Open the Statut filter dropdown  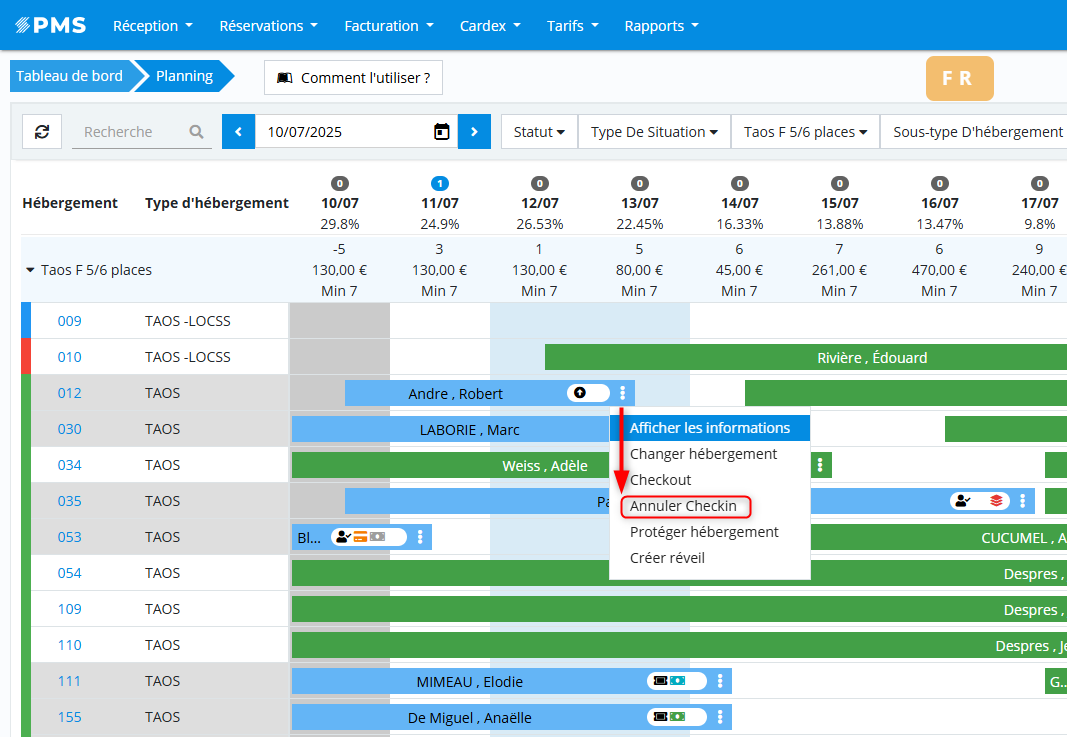coord(539,132)
